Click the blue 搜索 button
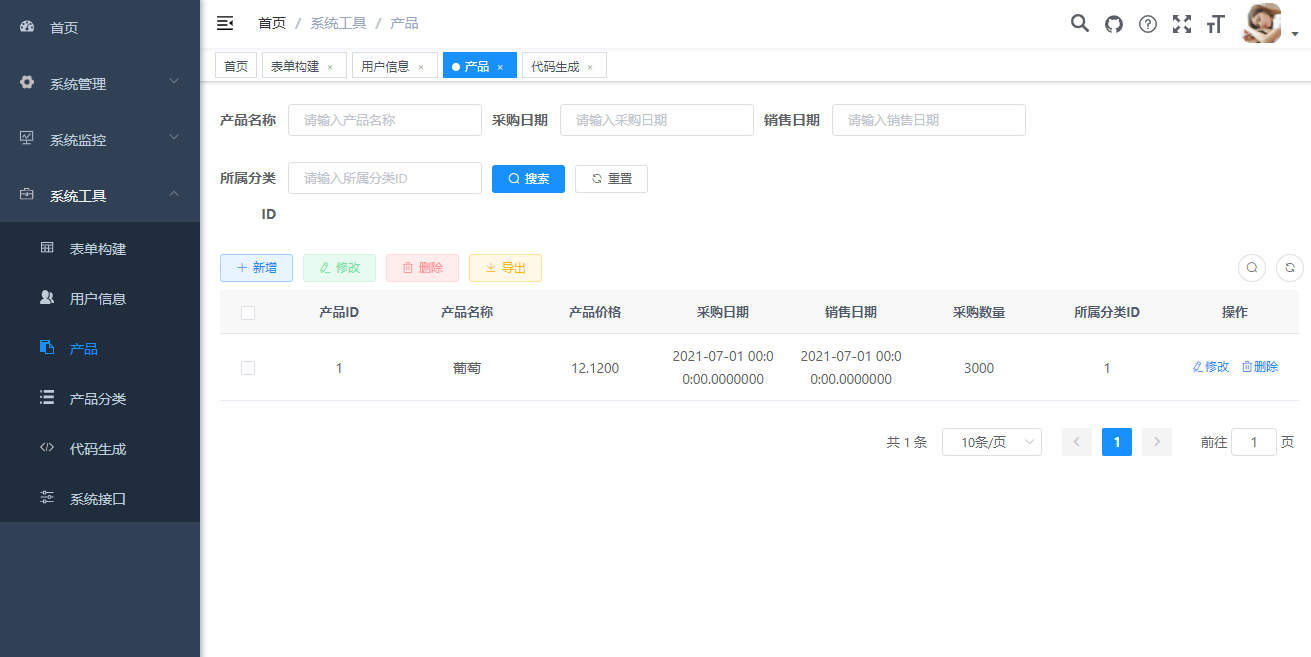 (x=528, y=179)
